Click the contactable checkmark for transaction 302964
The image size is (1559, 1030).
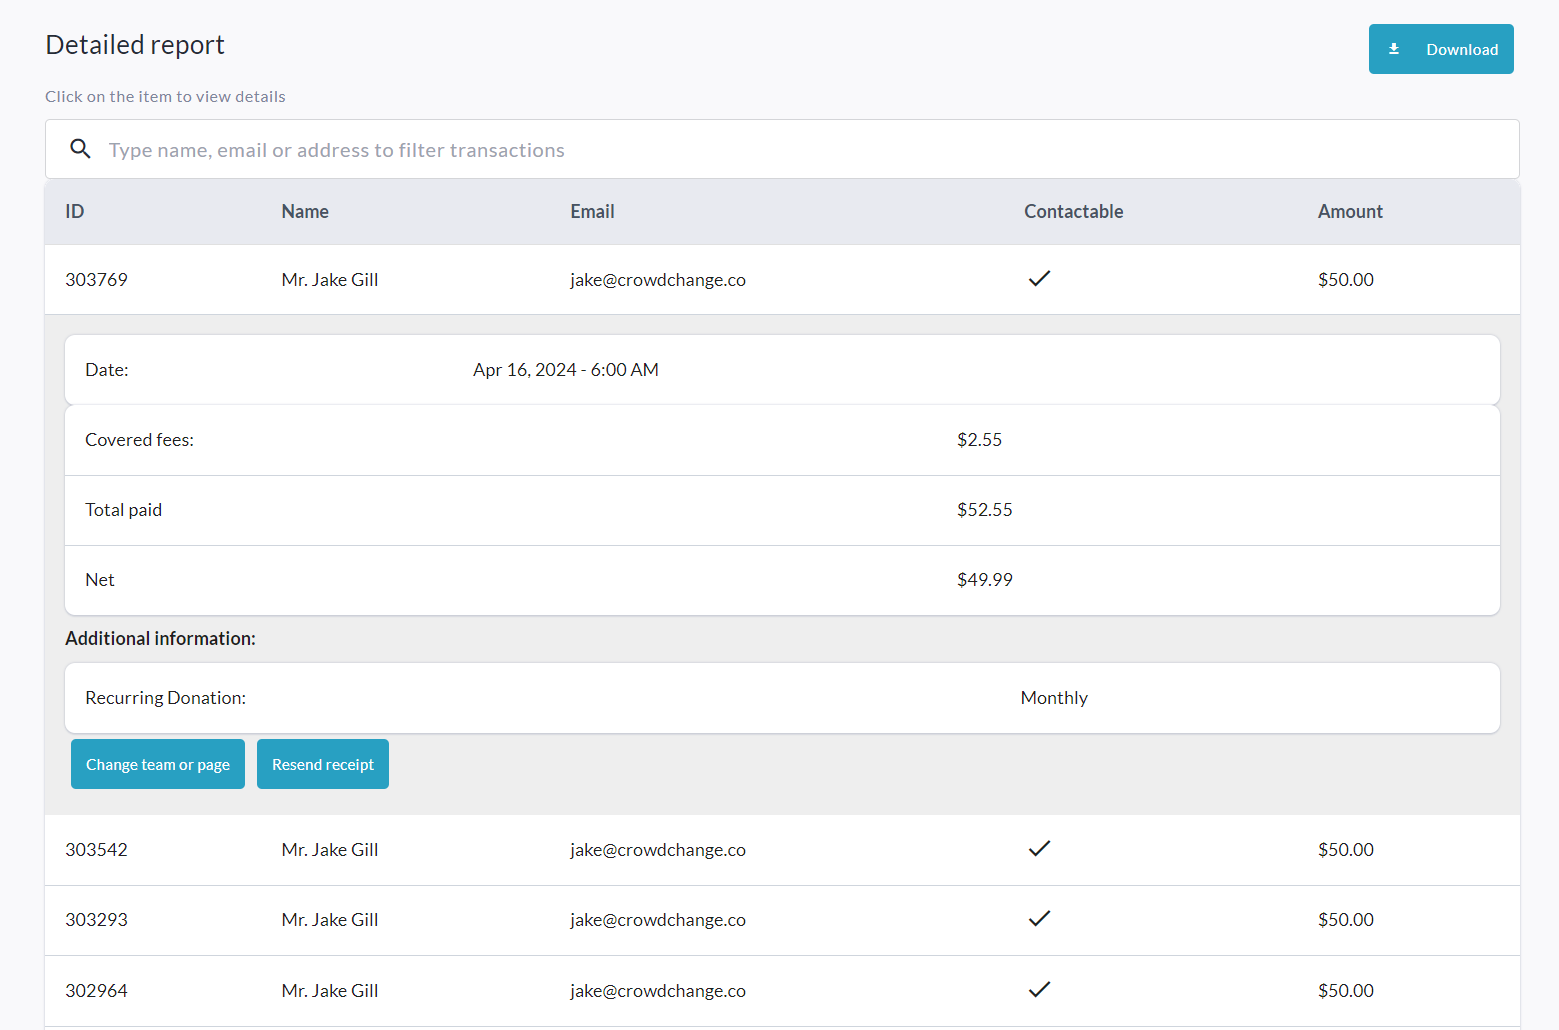pyautogui.click(x=1039, y=990)
